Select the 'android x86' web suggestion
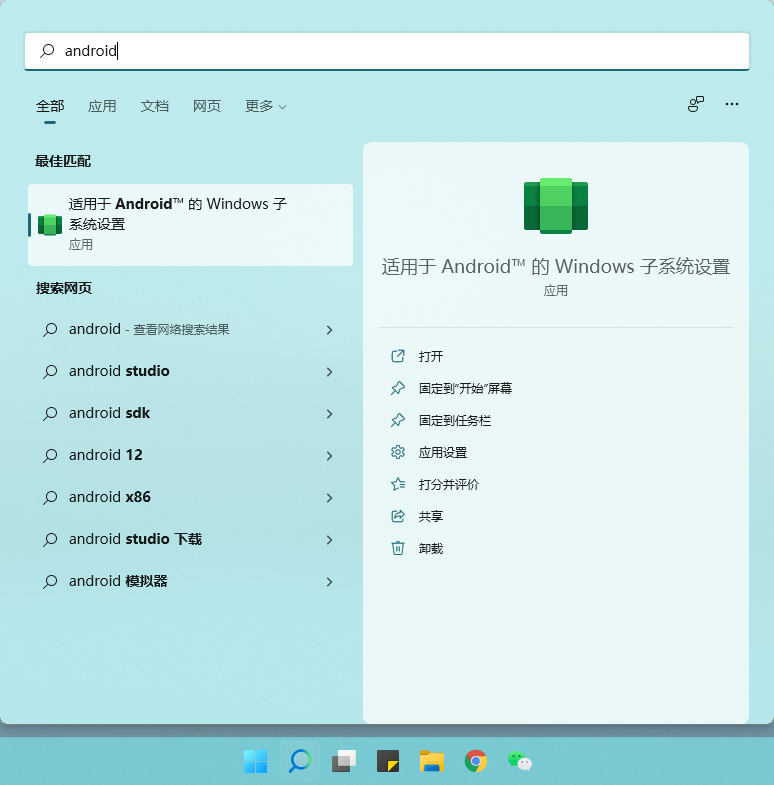This screenshot has width=774, height=785. pos(190,498)
